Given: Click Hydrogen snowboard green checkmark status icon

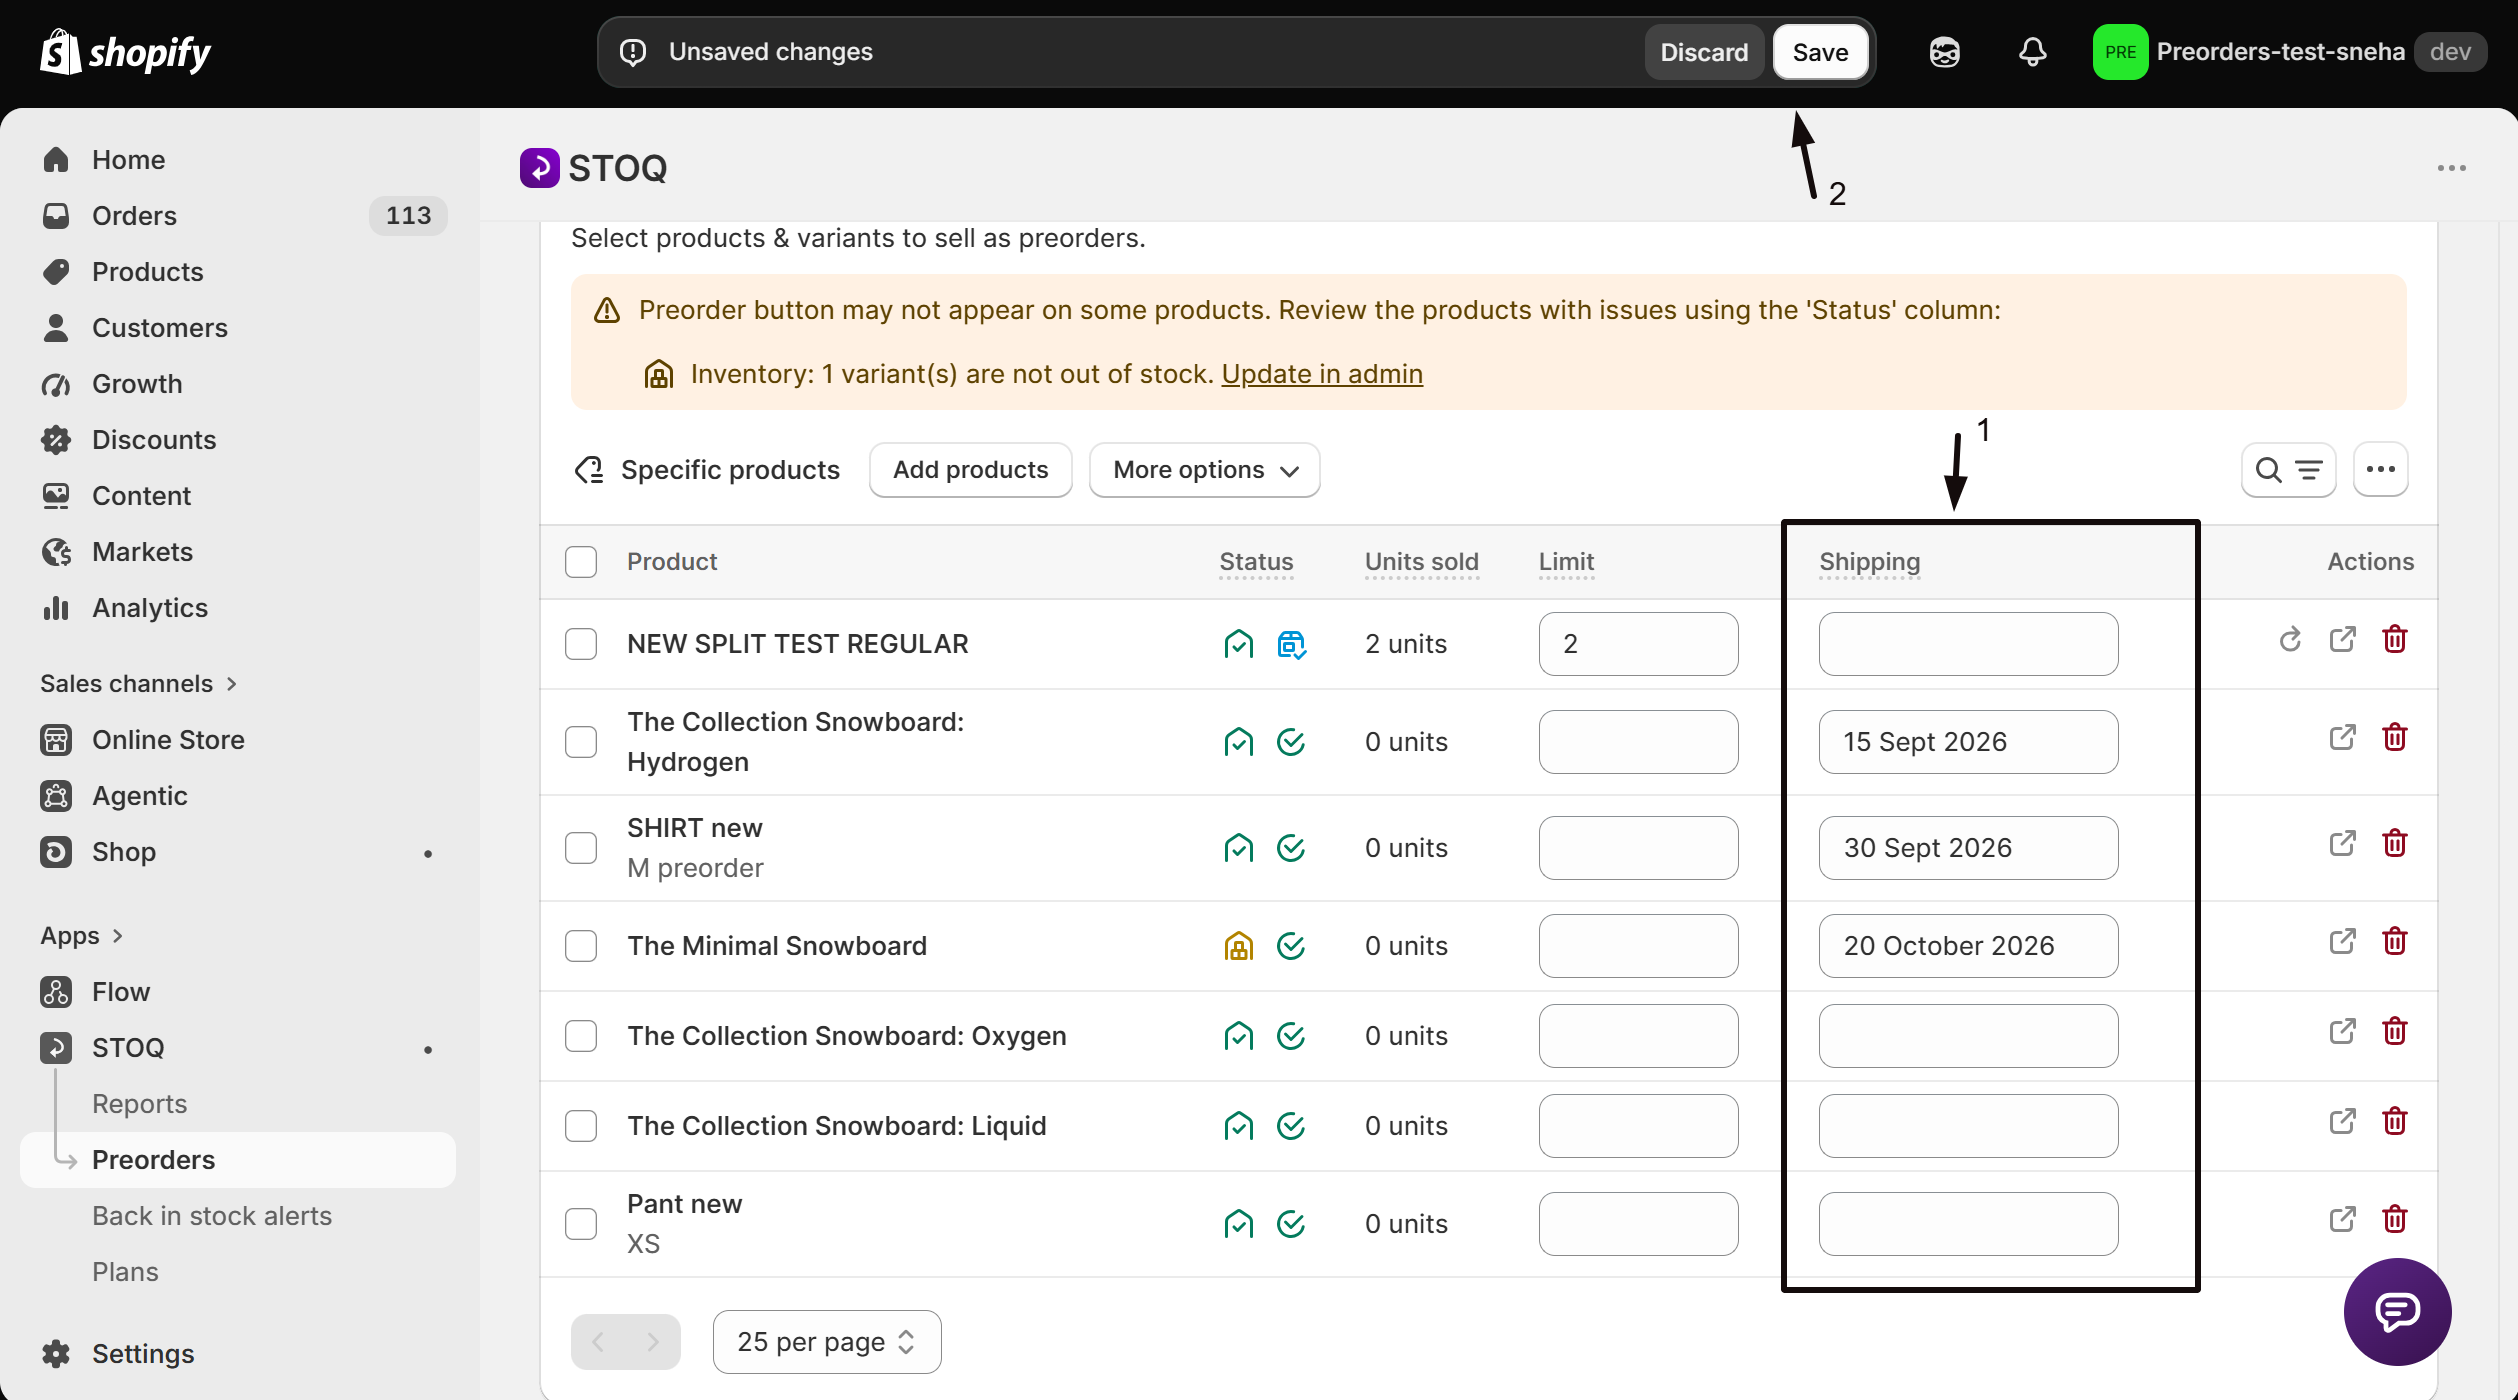Looking at the screenshot, I should tap(1291, 742).
